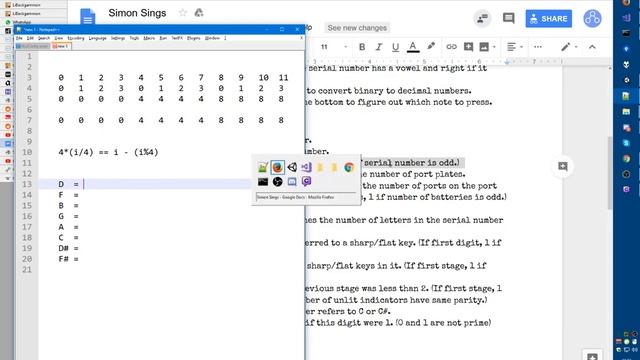Toggle bold formatting in Google Docs

(x=362, y=47)
